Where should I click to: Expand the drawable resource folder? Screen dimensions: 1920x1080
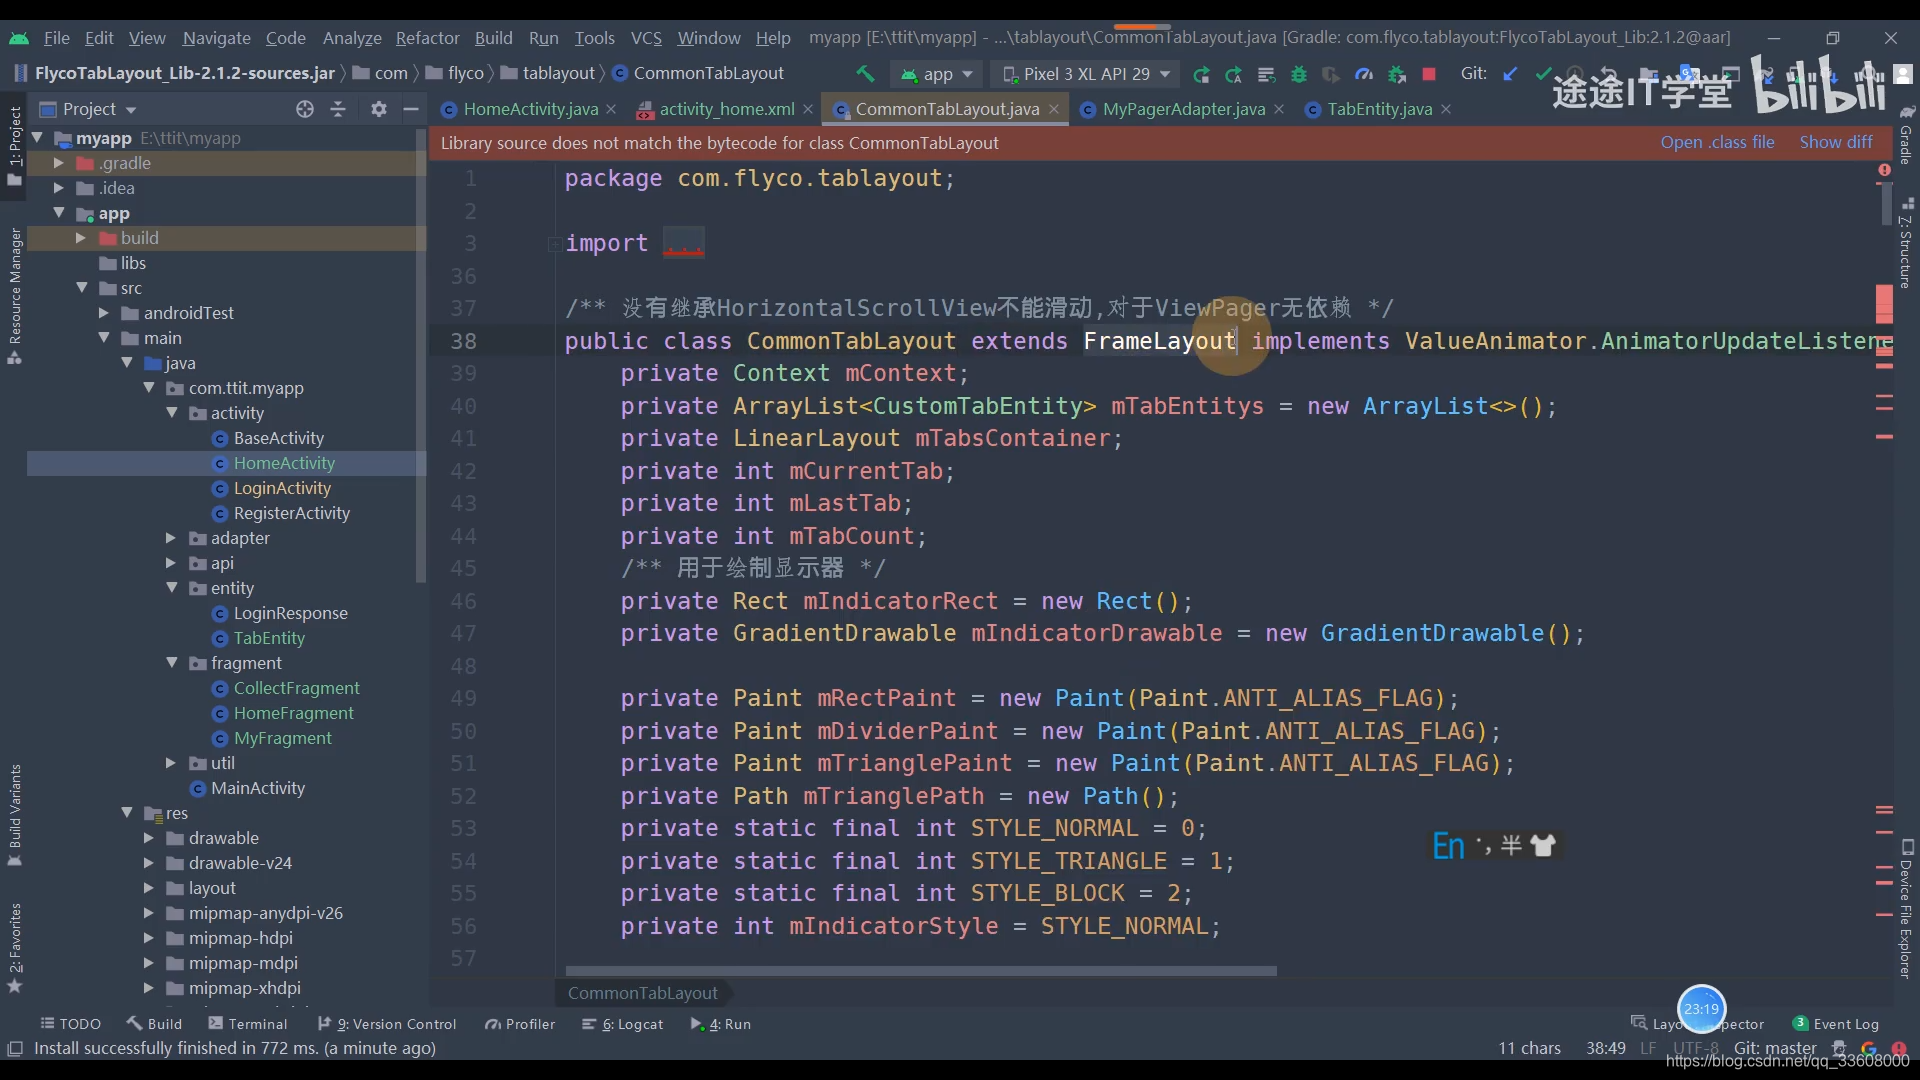click(148, 838)
